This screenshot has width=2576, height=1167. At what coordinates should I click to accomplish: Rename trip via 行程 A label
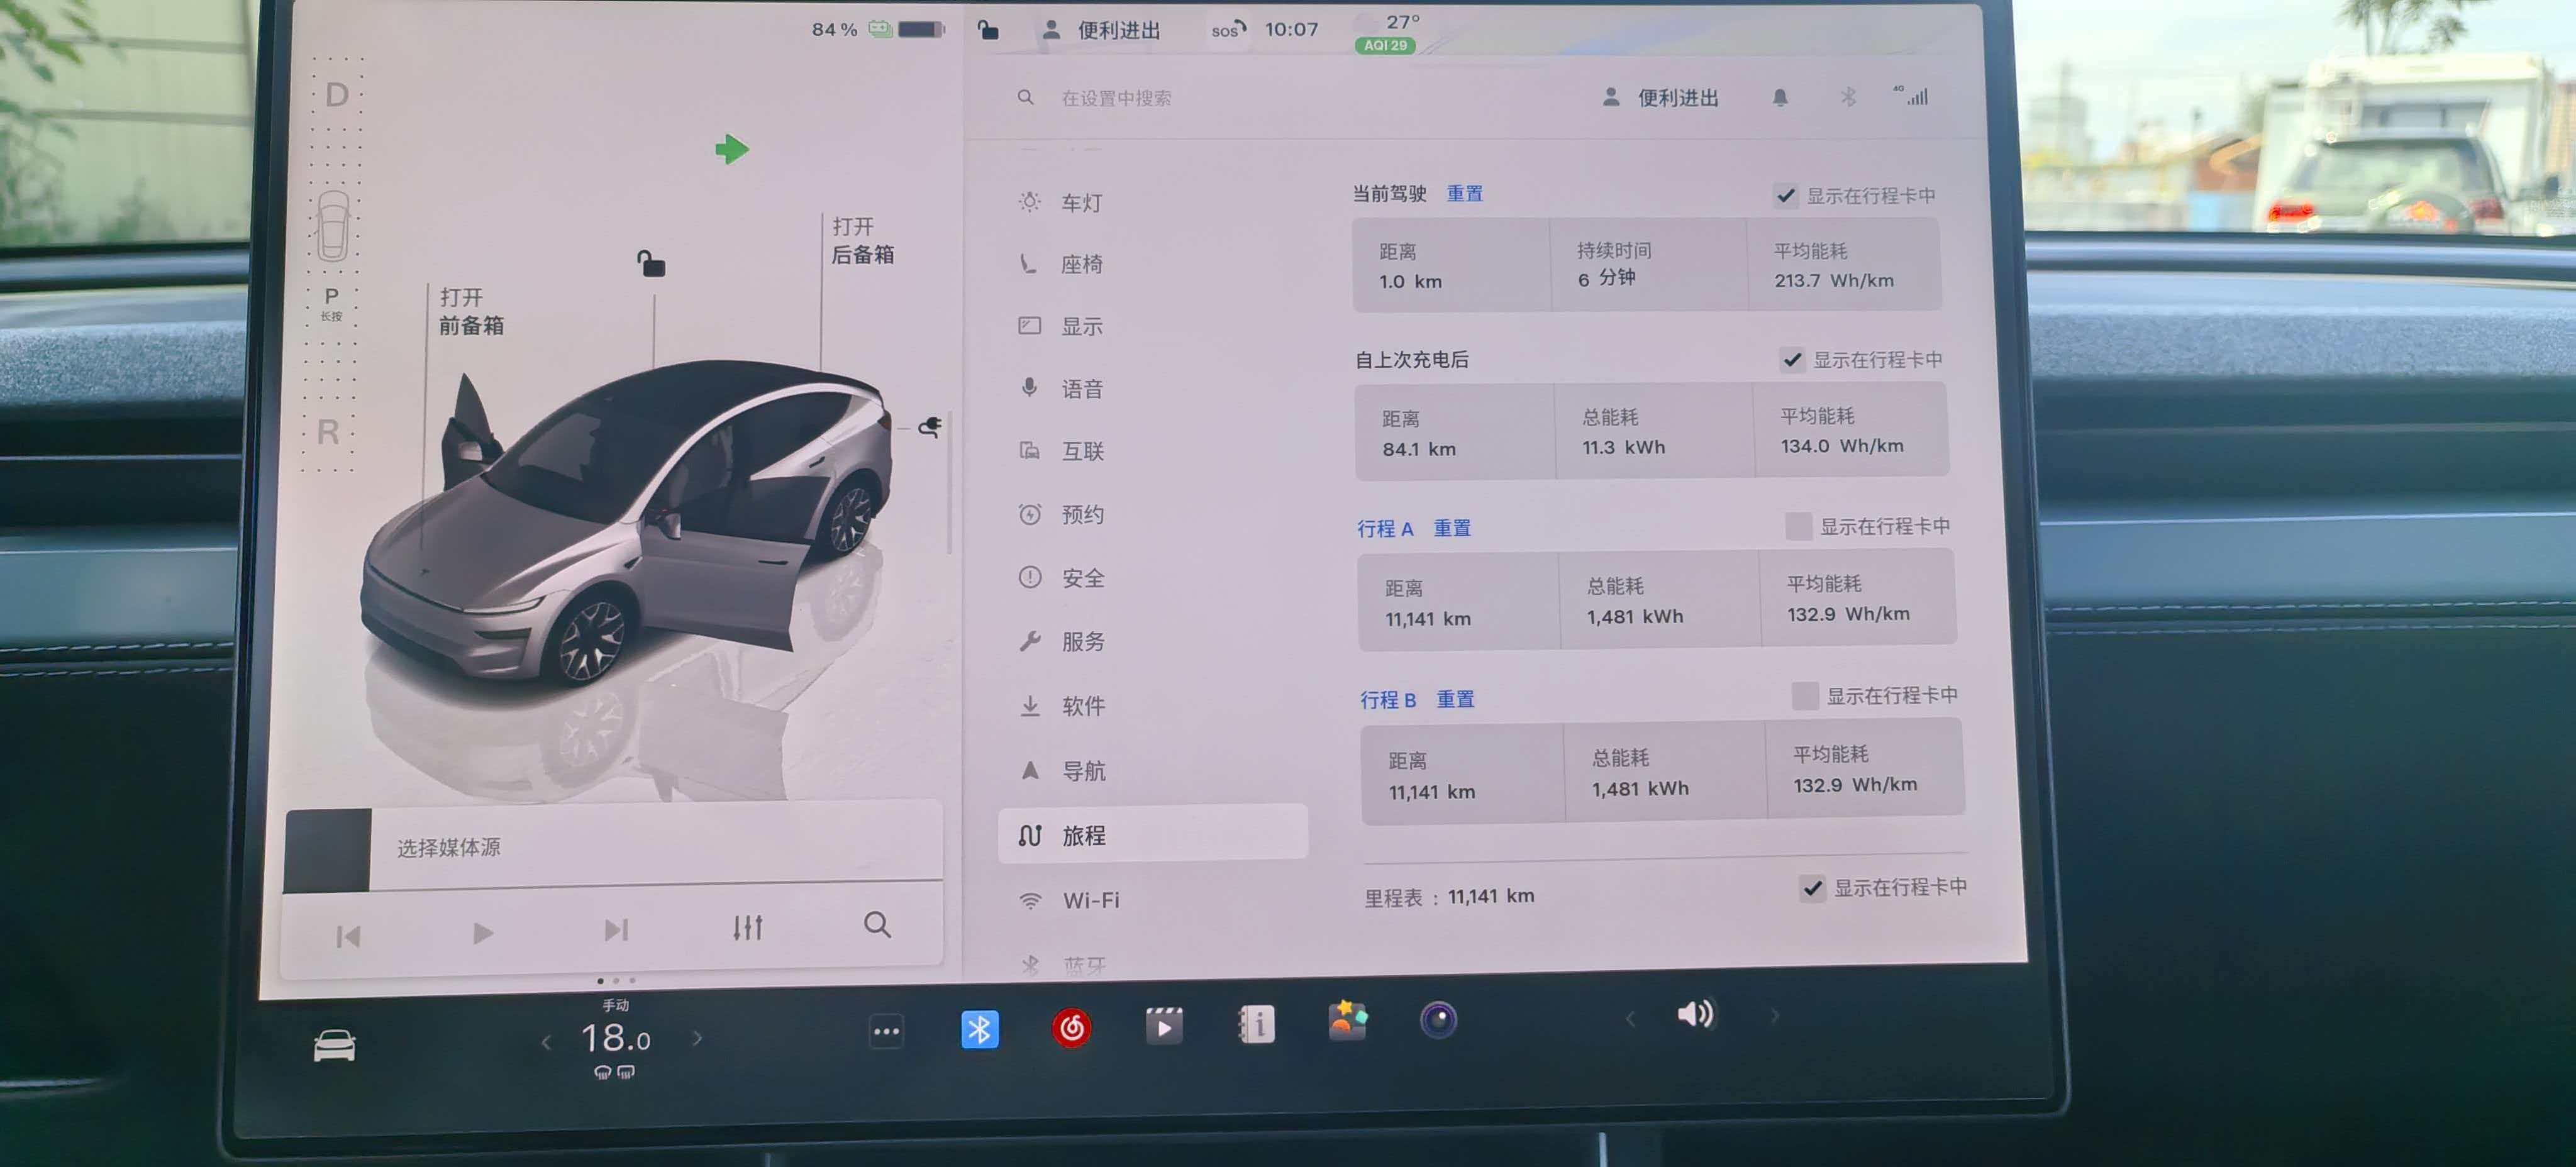tap(1385, 528)
